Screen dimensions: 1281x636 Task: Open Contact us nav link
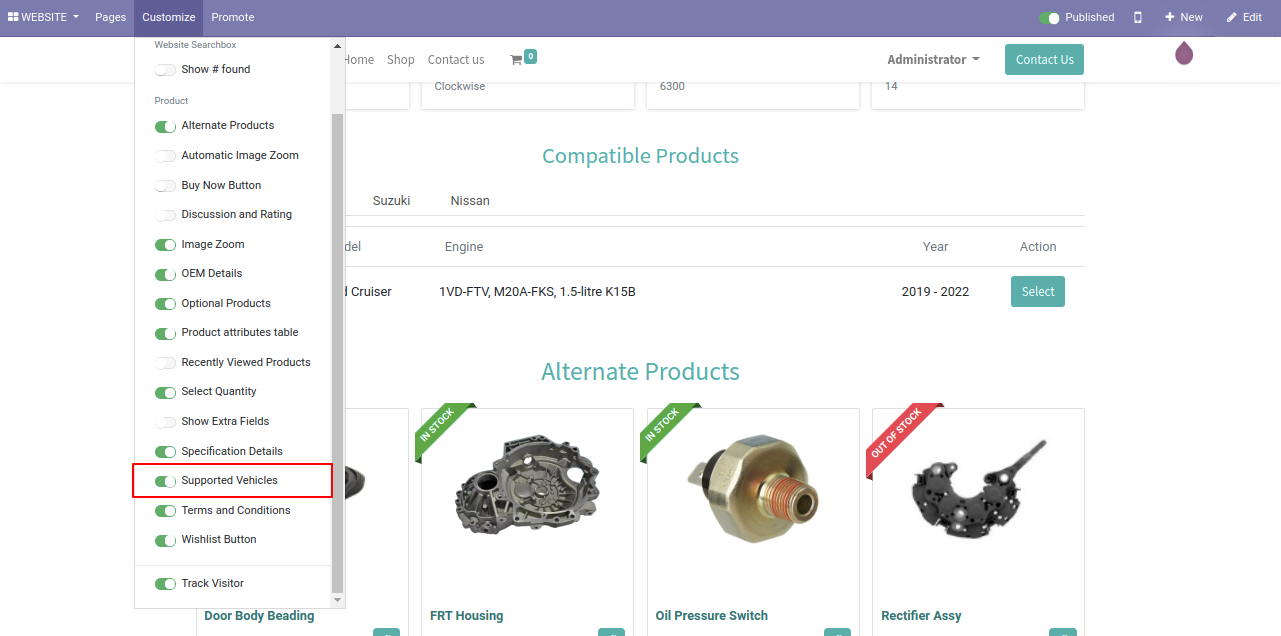coord(456,60)
